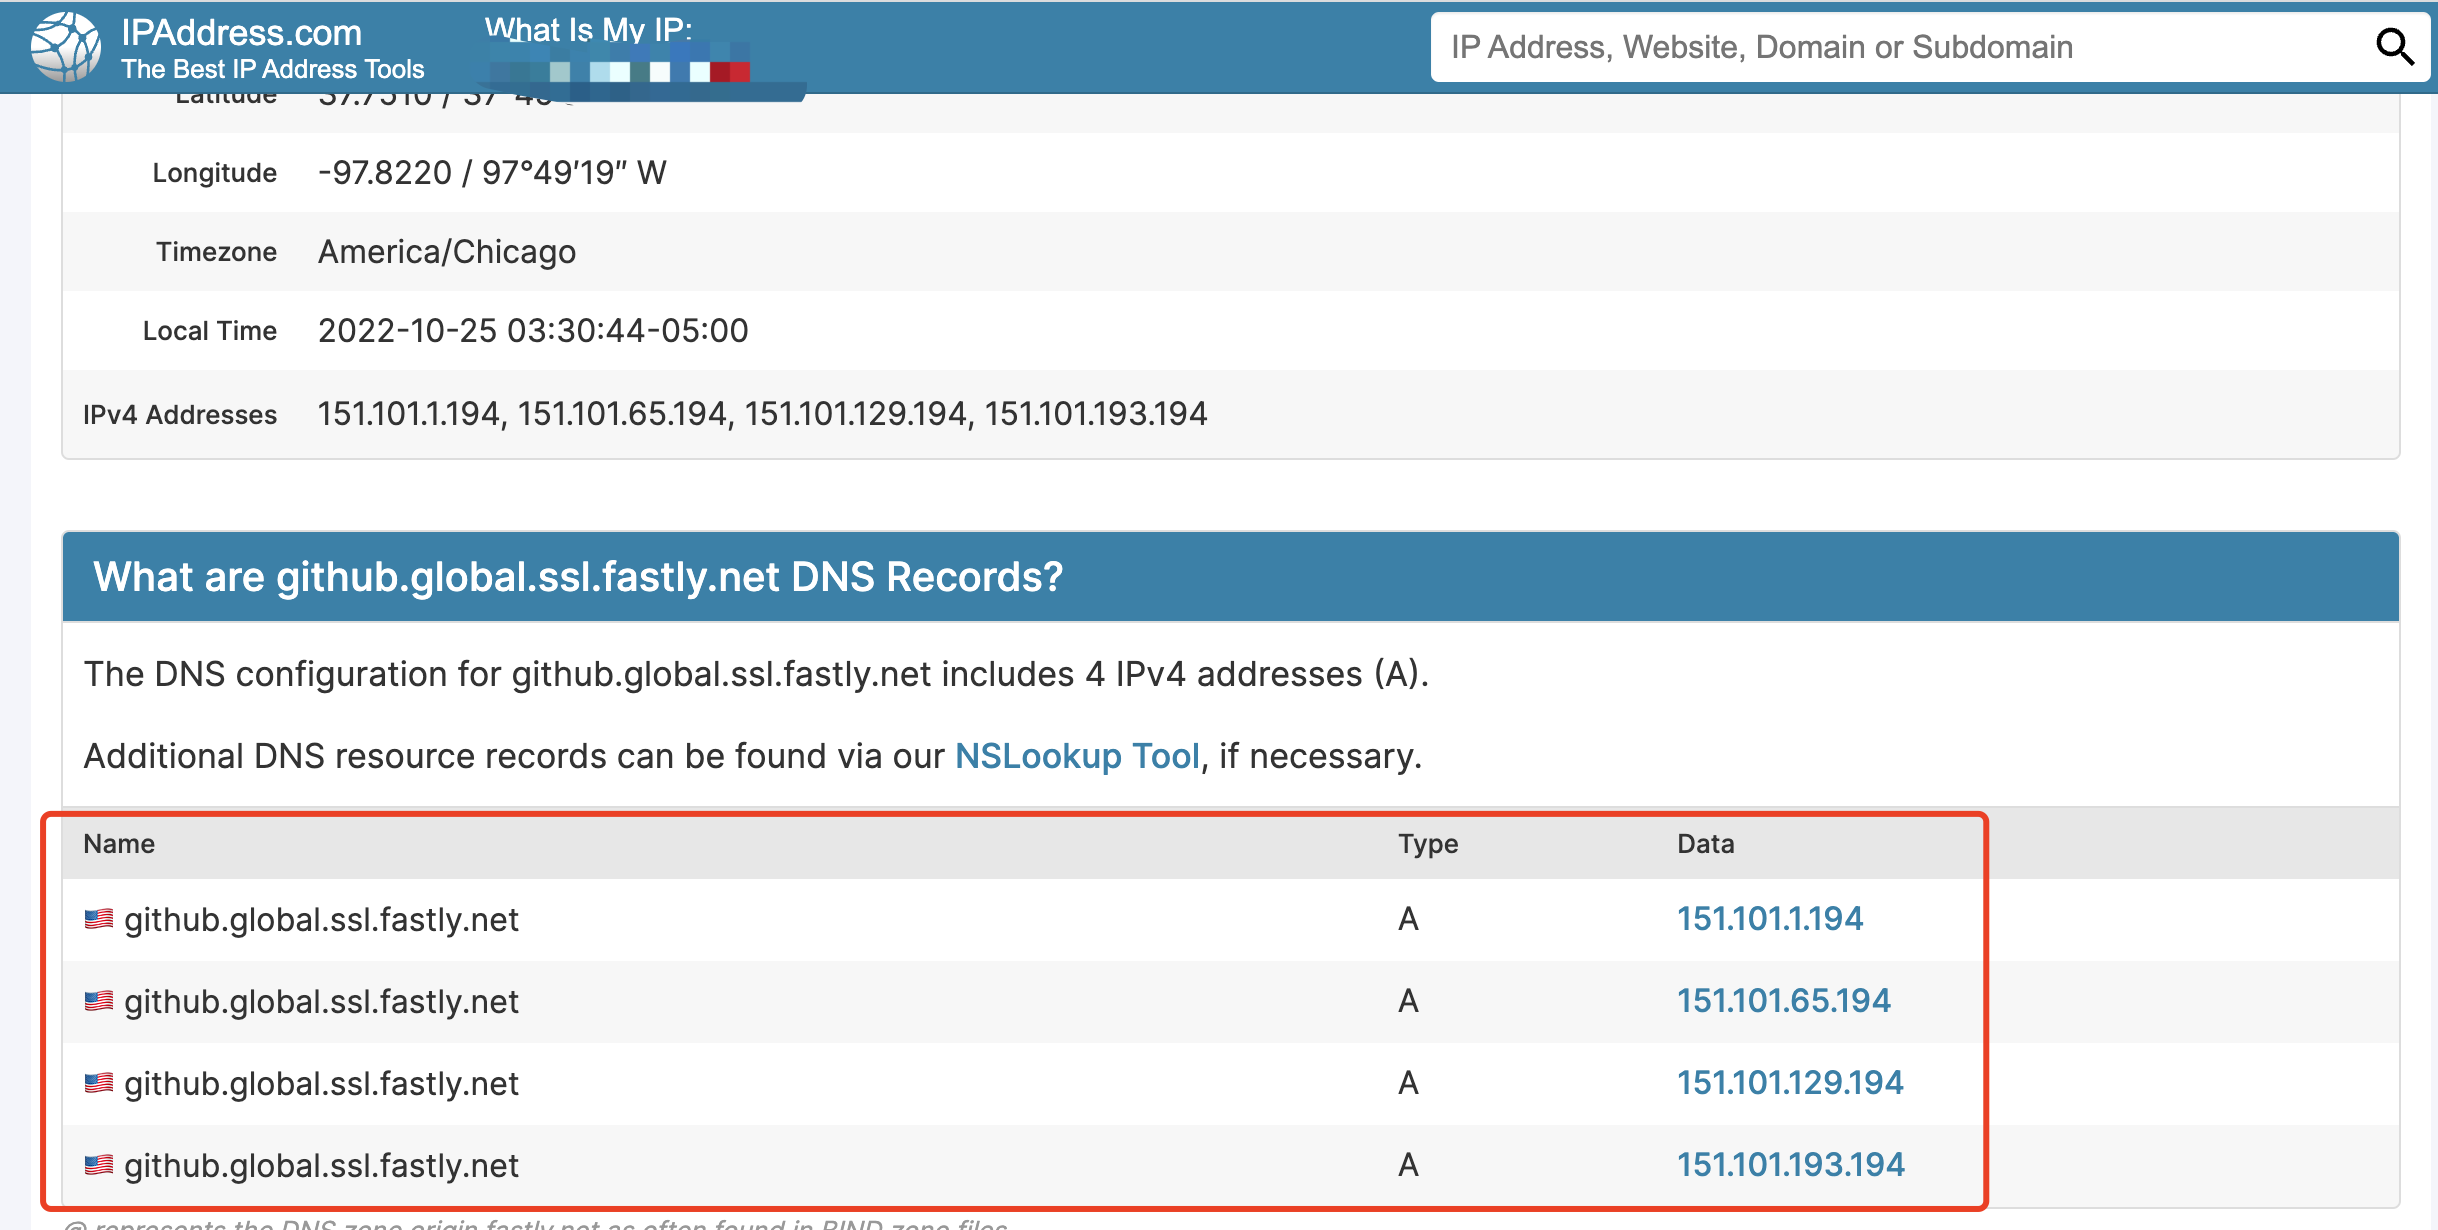This screenshot has height=1230, width=2438.
Task: Click the search magnifier icon
Action: coord(2394,46)
